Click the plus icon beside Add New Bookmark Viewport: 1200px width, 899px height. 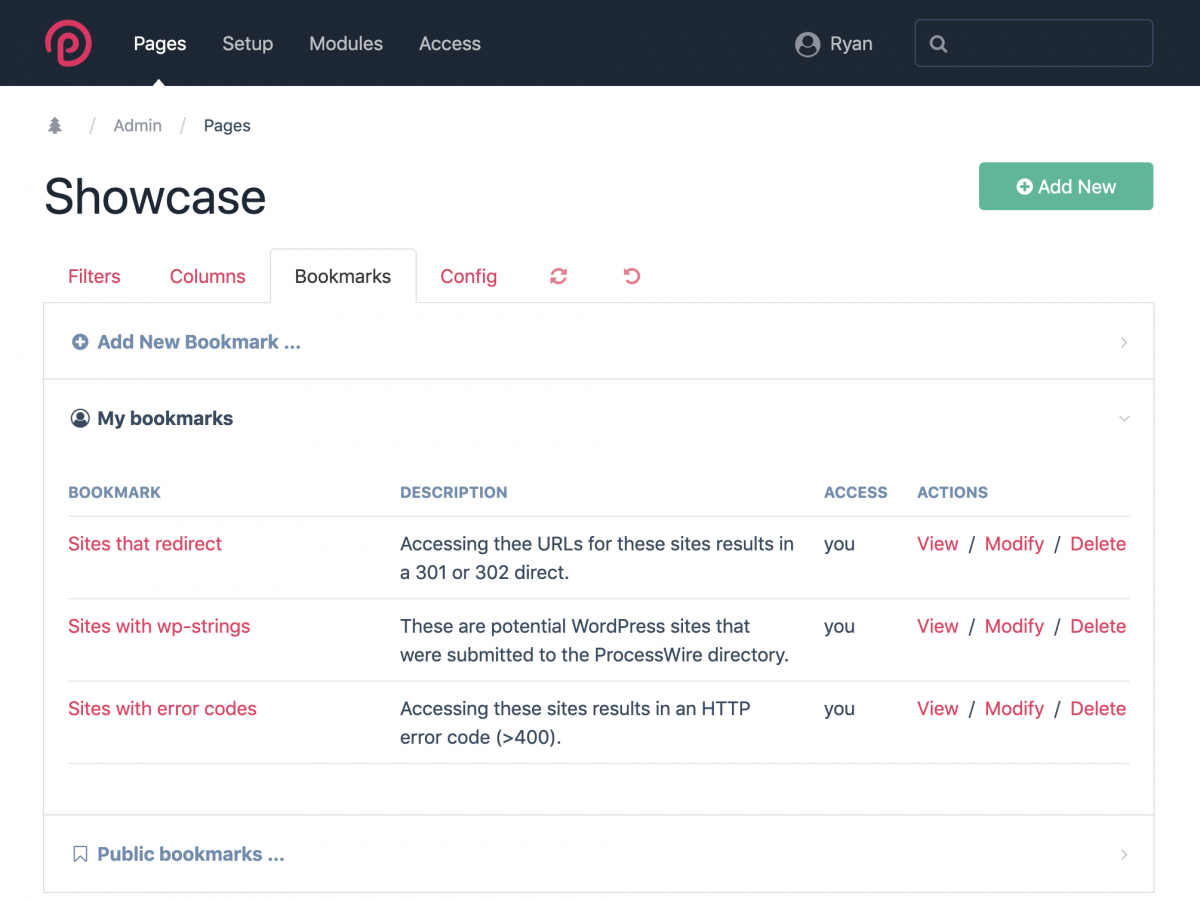point(80,342)
